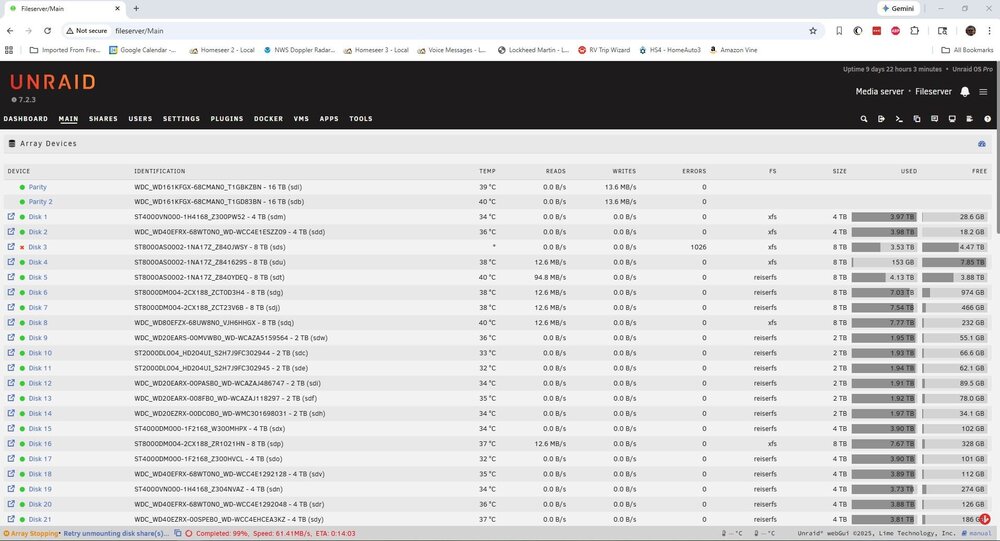The image size is (1000, 541).
Task: Open the Disk 3 settings link
Action: tap(38, 247)
